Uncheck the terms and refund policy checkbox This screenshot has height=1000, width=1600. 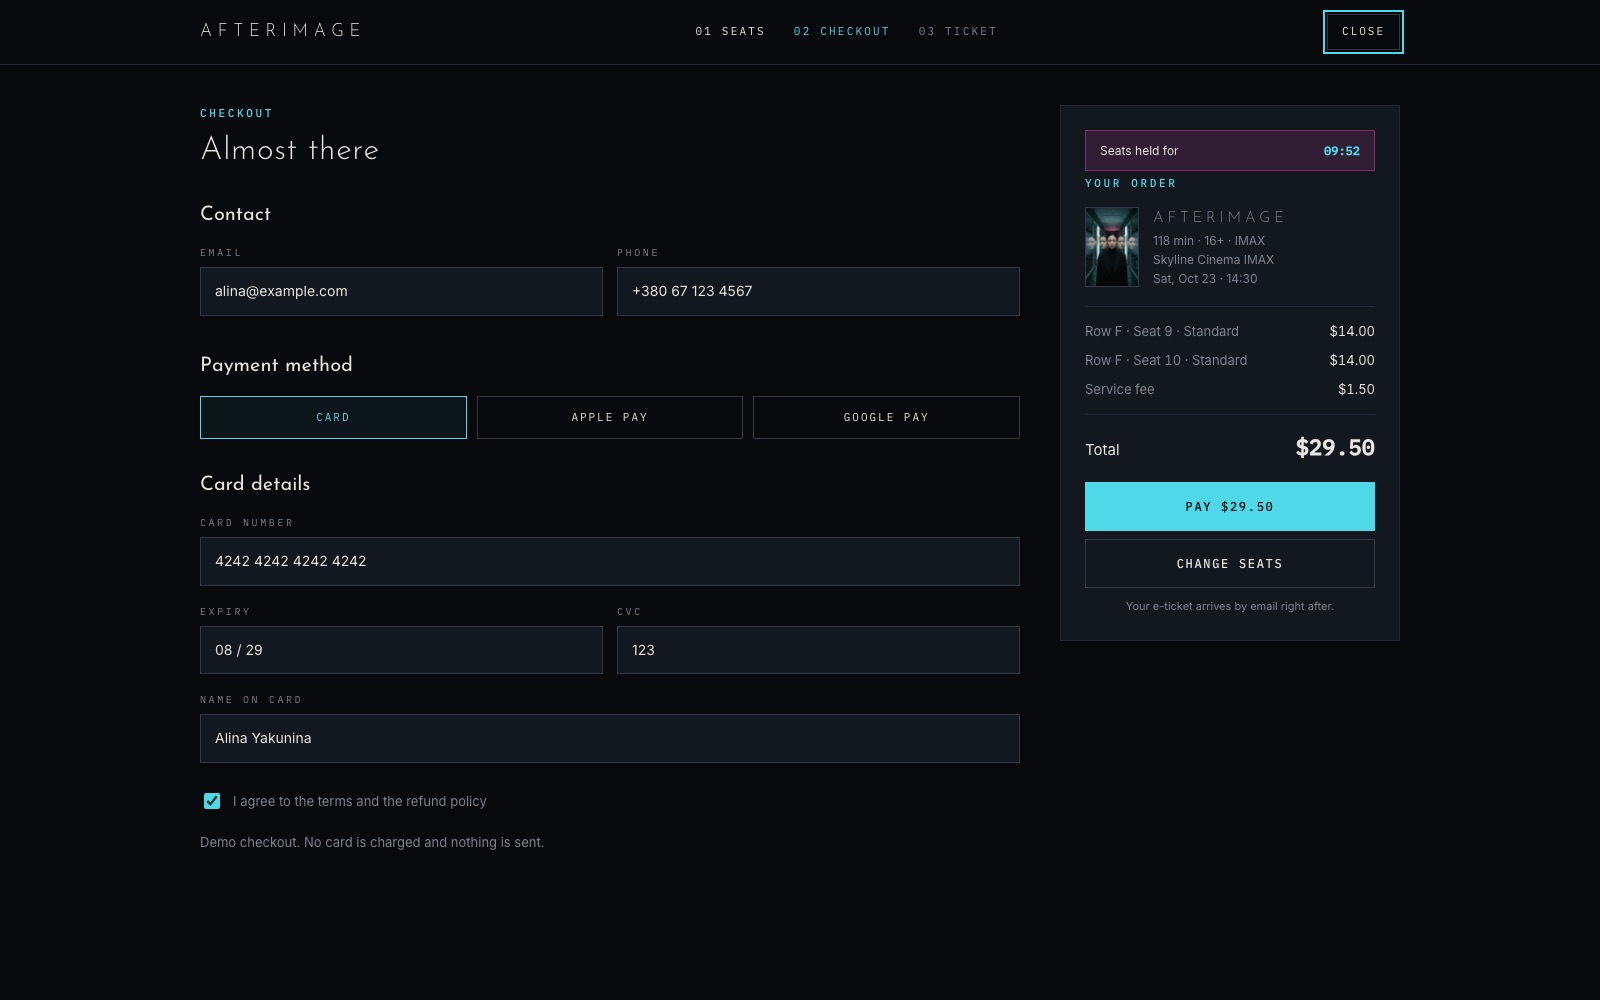[212, 801]
